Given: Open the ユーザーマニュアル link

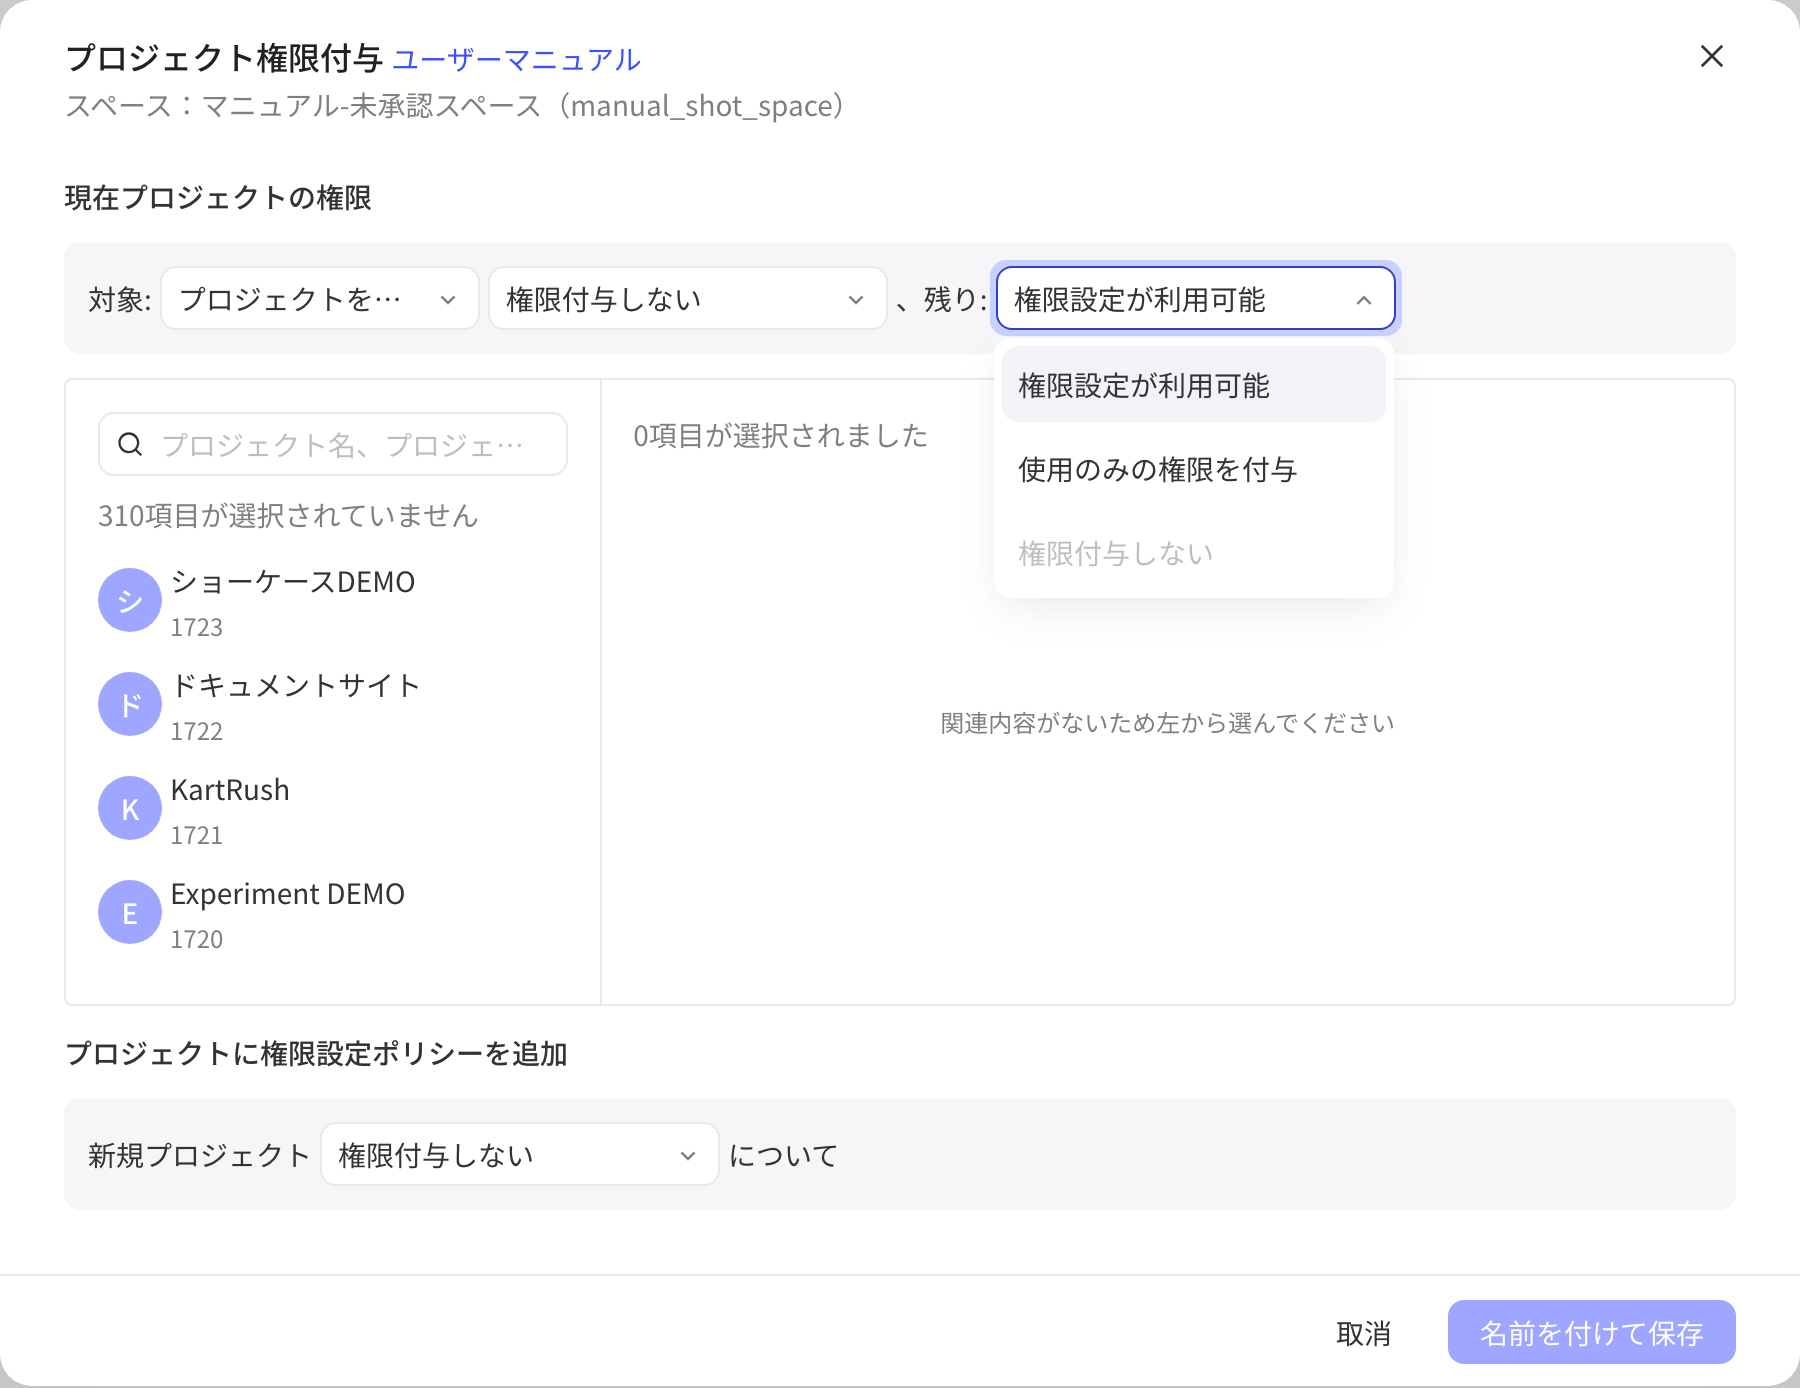Looking at the screenshot, I should (516, 59).
